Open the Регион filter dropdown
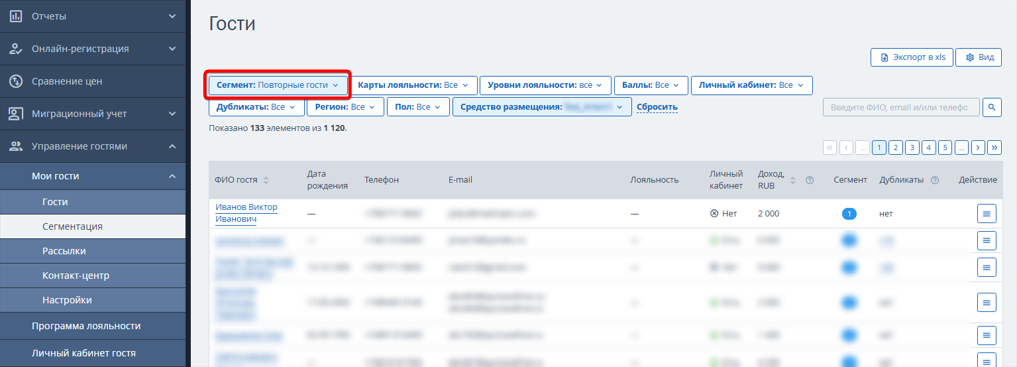 click(x=345, y=107)
